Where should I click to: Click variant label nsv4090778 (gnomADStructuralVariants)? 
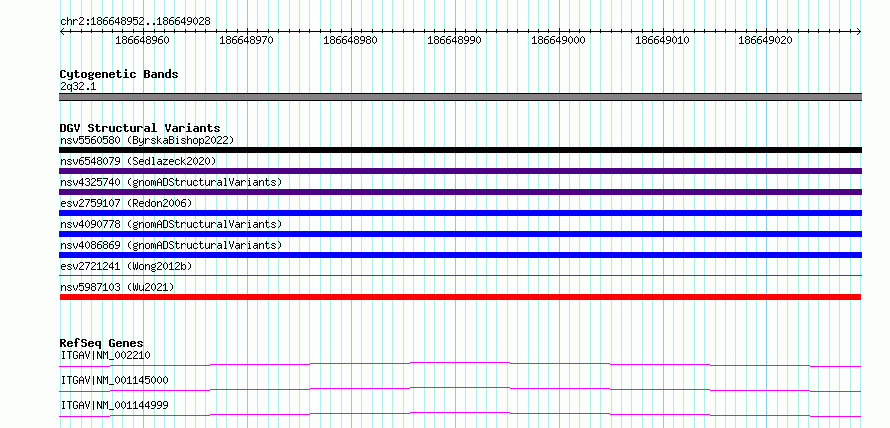pyautogui.click(x=171, y=224)
